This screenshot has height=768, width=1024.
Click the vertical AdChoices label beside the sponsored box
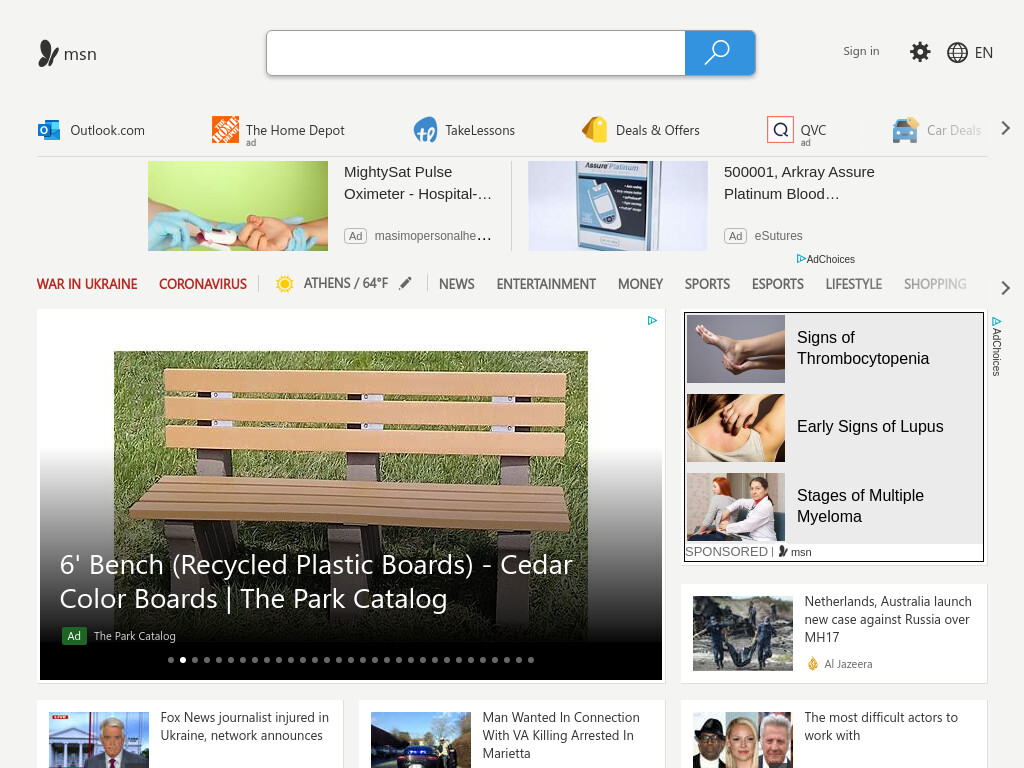click(x=996, y=346)
